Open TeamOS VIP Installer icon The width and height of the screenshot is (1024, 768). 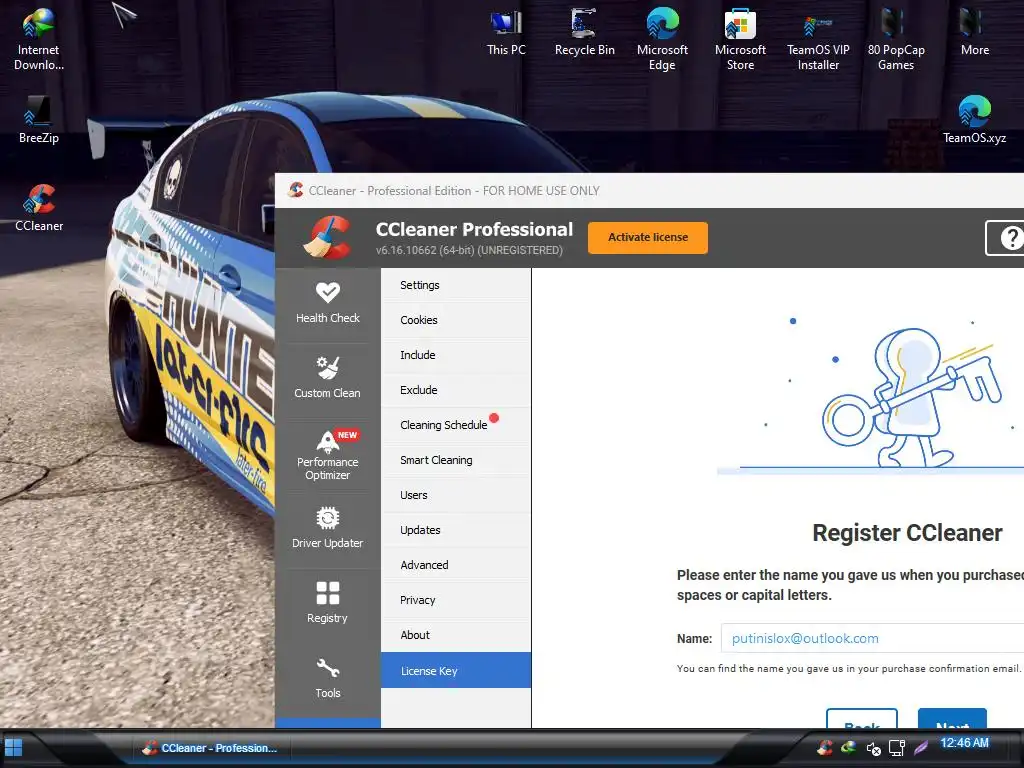[x=818, y=39]
